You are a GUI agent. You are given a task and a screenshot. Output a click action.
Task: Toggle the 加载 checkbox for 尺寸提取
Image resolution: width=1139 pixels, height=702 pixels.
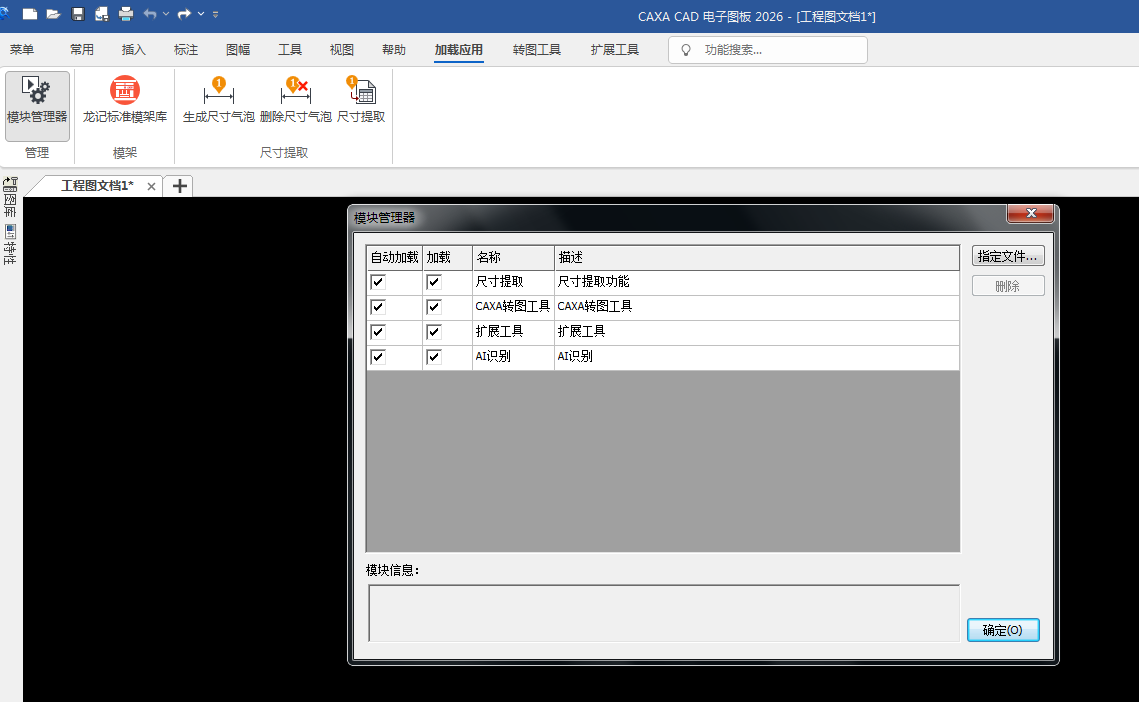click(x=432, y=282)
